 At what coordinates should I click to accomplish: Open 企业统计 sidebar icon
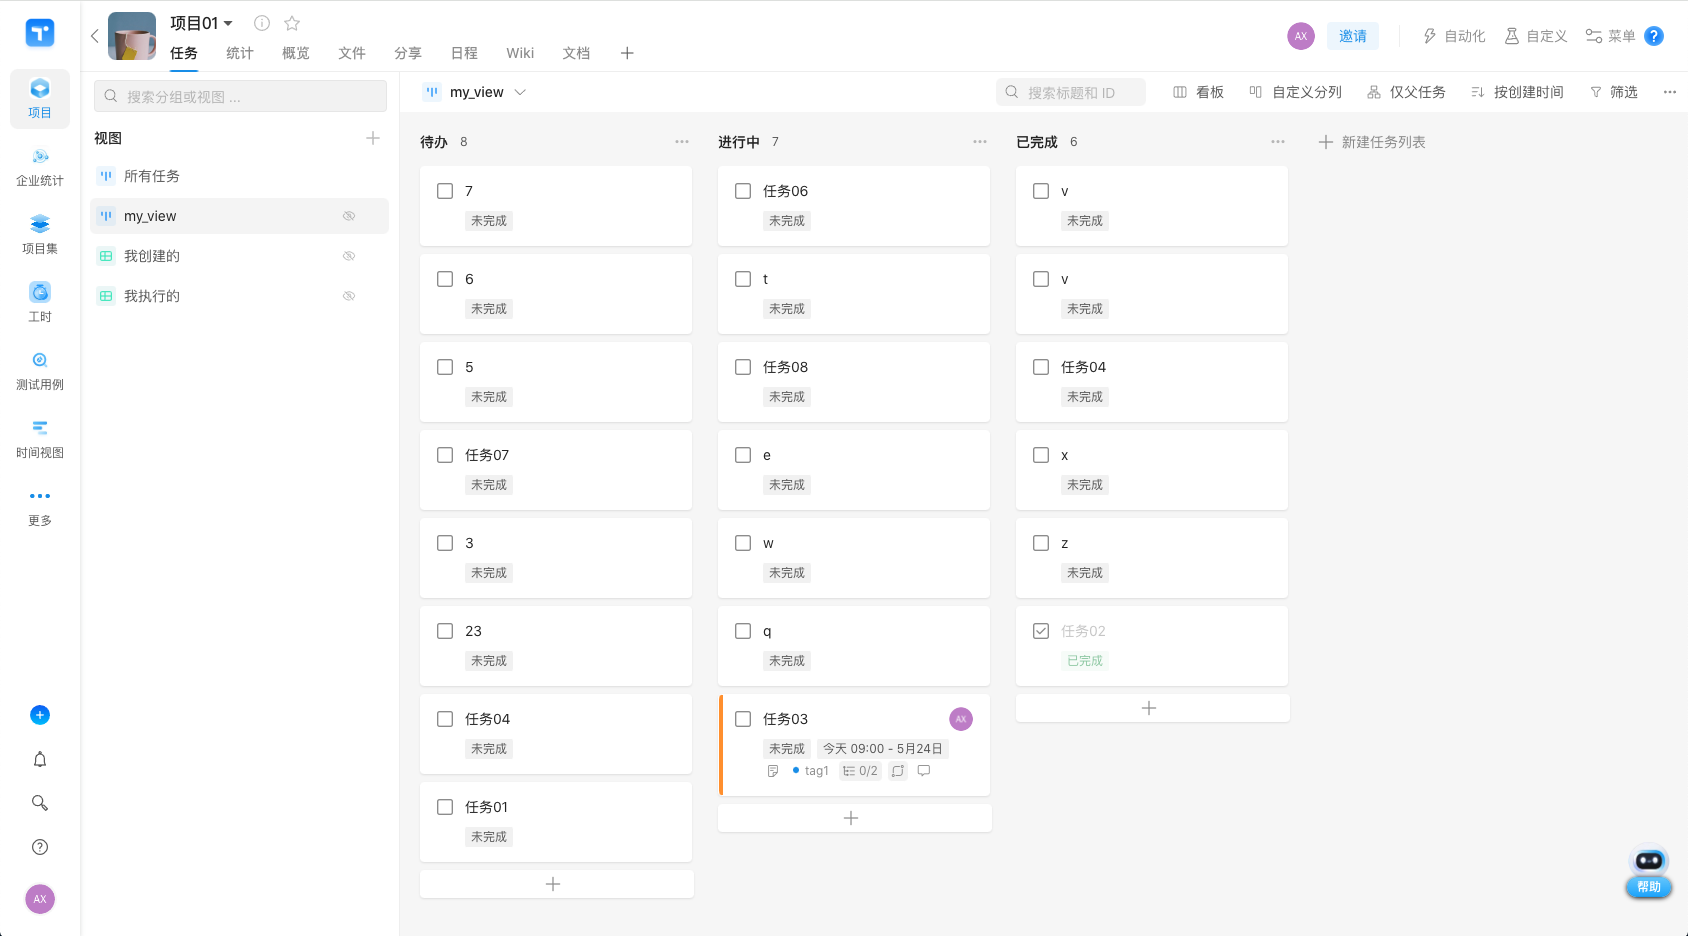click(x=40, y=167)
